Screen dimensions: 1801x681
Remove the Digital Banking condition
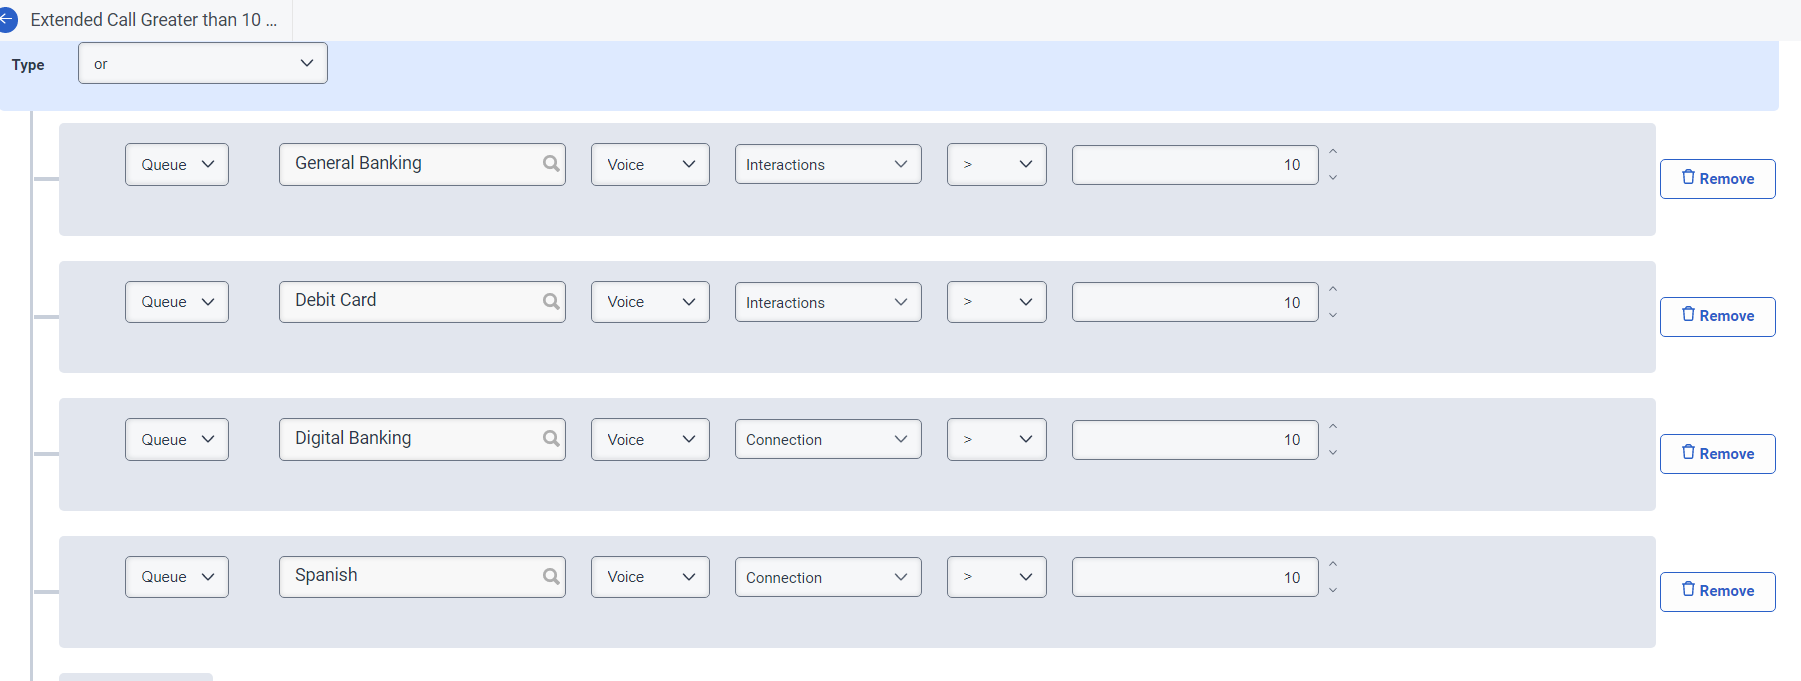[x=1717, y=454]
